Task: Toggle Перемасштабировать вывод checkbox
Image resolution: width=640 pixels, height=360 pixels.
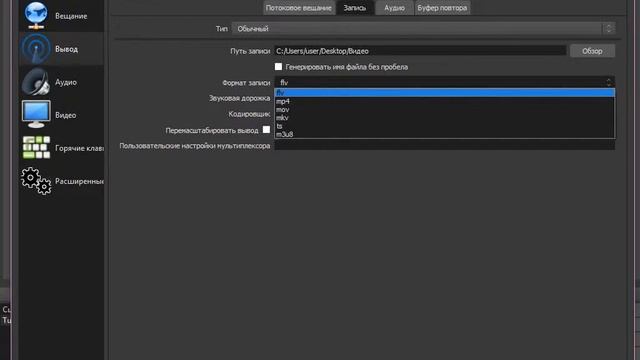Action: (266, 130)
